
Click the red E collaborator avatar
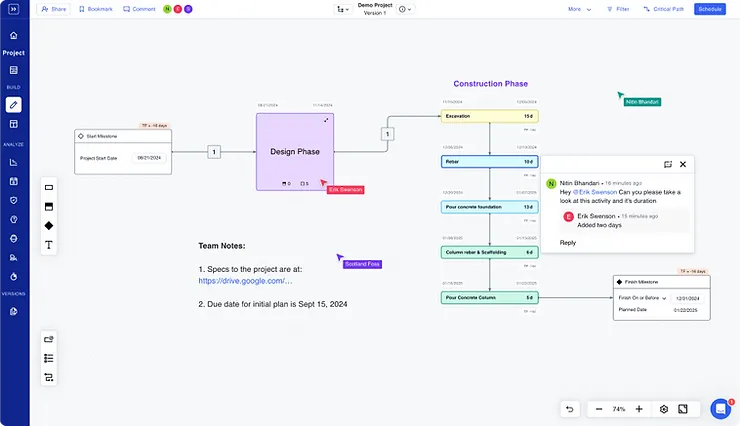coord(178,9)
